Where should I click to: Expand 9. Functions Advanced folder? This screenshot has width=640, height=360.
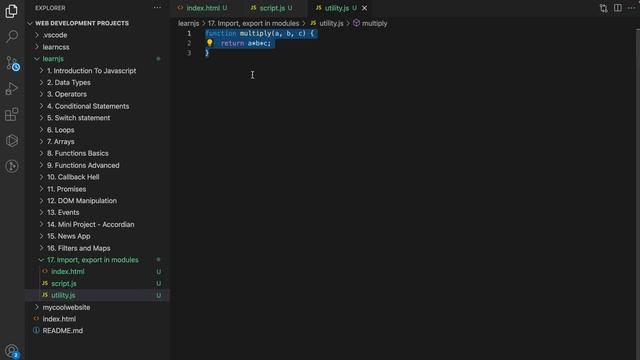coord(83,165)
